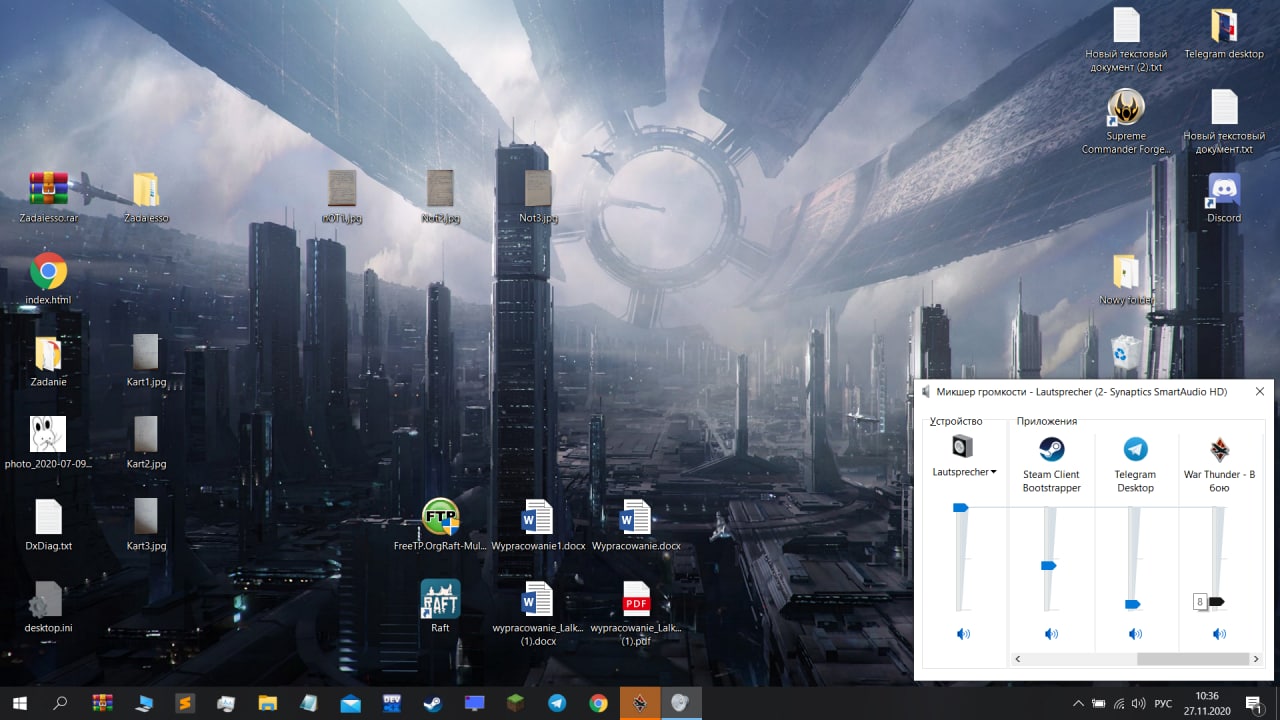
Task: Select the wypracowanie_Lalk (1).pdf file
Action: coord(636,614)
